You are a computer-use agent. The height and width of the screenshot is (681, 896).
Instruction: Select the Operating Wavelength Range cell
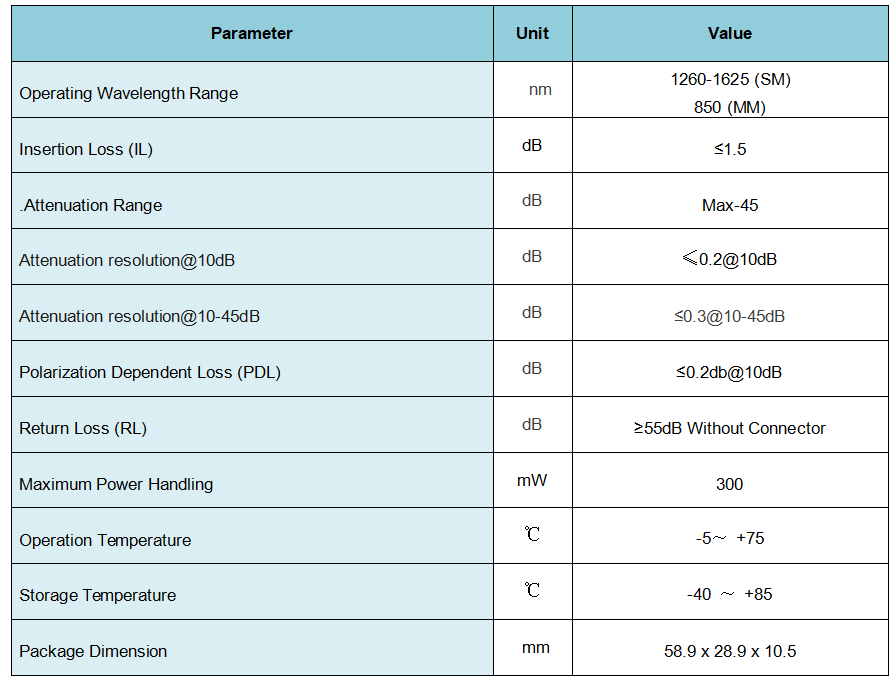click(x=129, y=93)
